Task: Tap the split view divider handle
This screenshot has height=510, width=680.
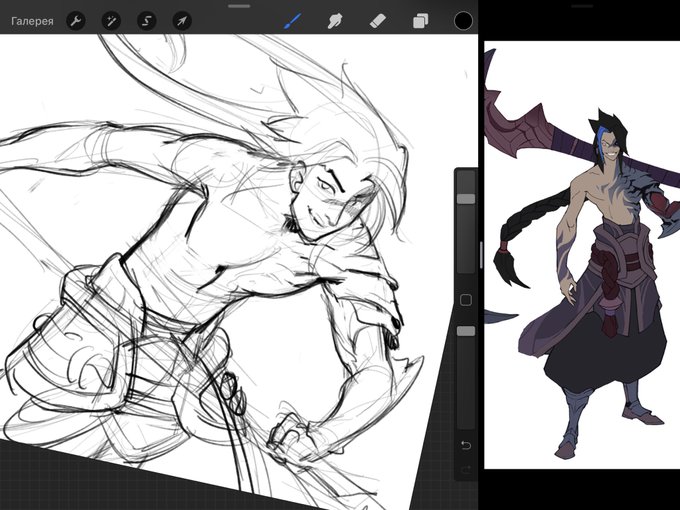Action: point(481,255)
